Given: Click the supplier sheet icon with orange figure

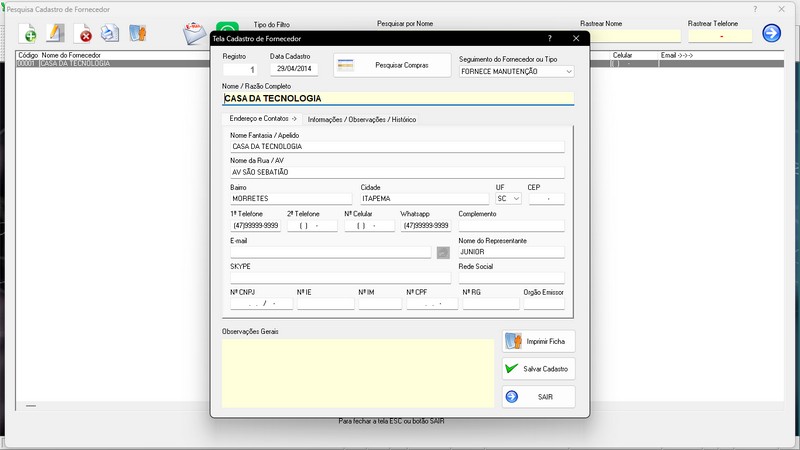Looking at the screenshot, I should [x=138, y=33].
